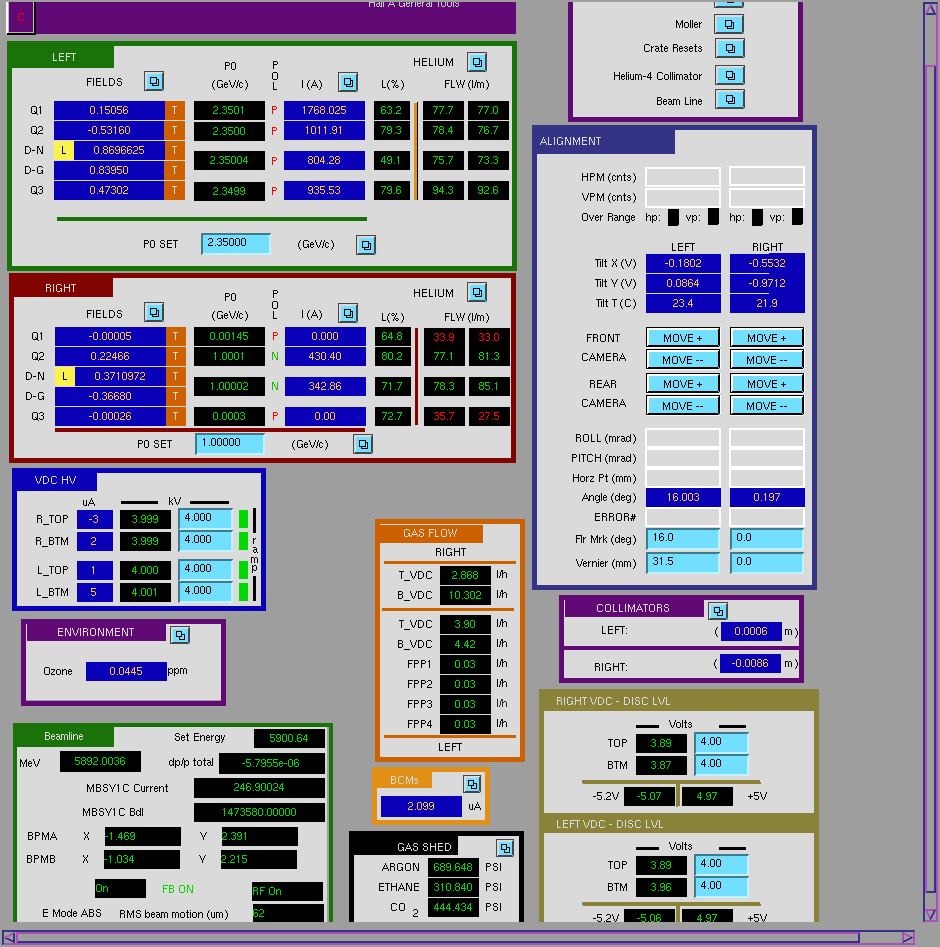This screenshot has height=947, width=940.
Task: Click LEFT Vernier 31.5 input field
Action: coord(683,562)
